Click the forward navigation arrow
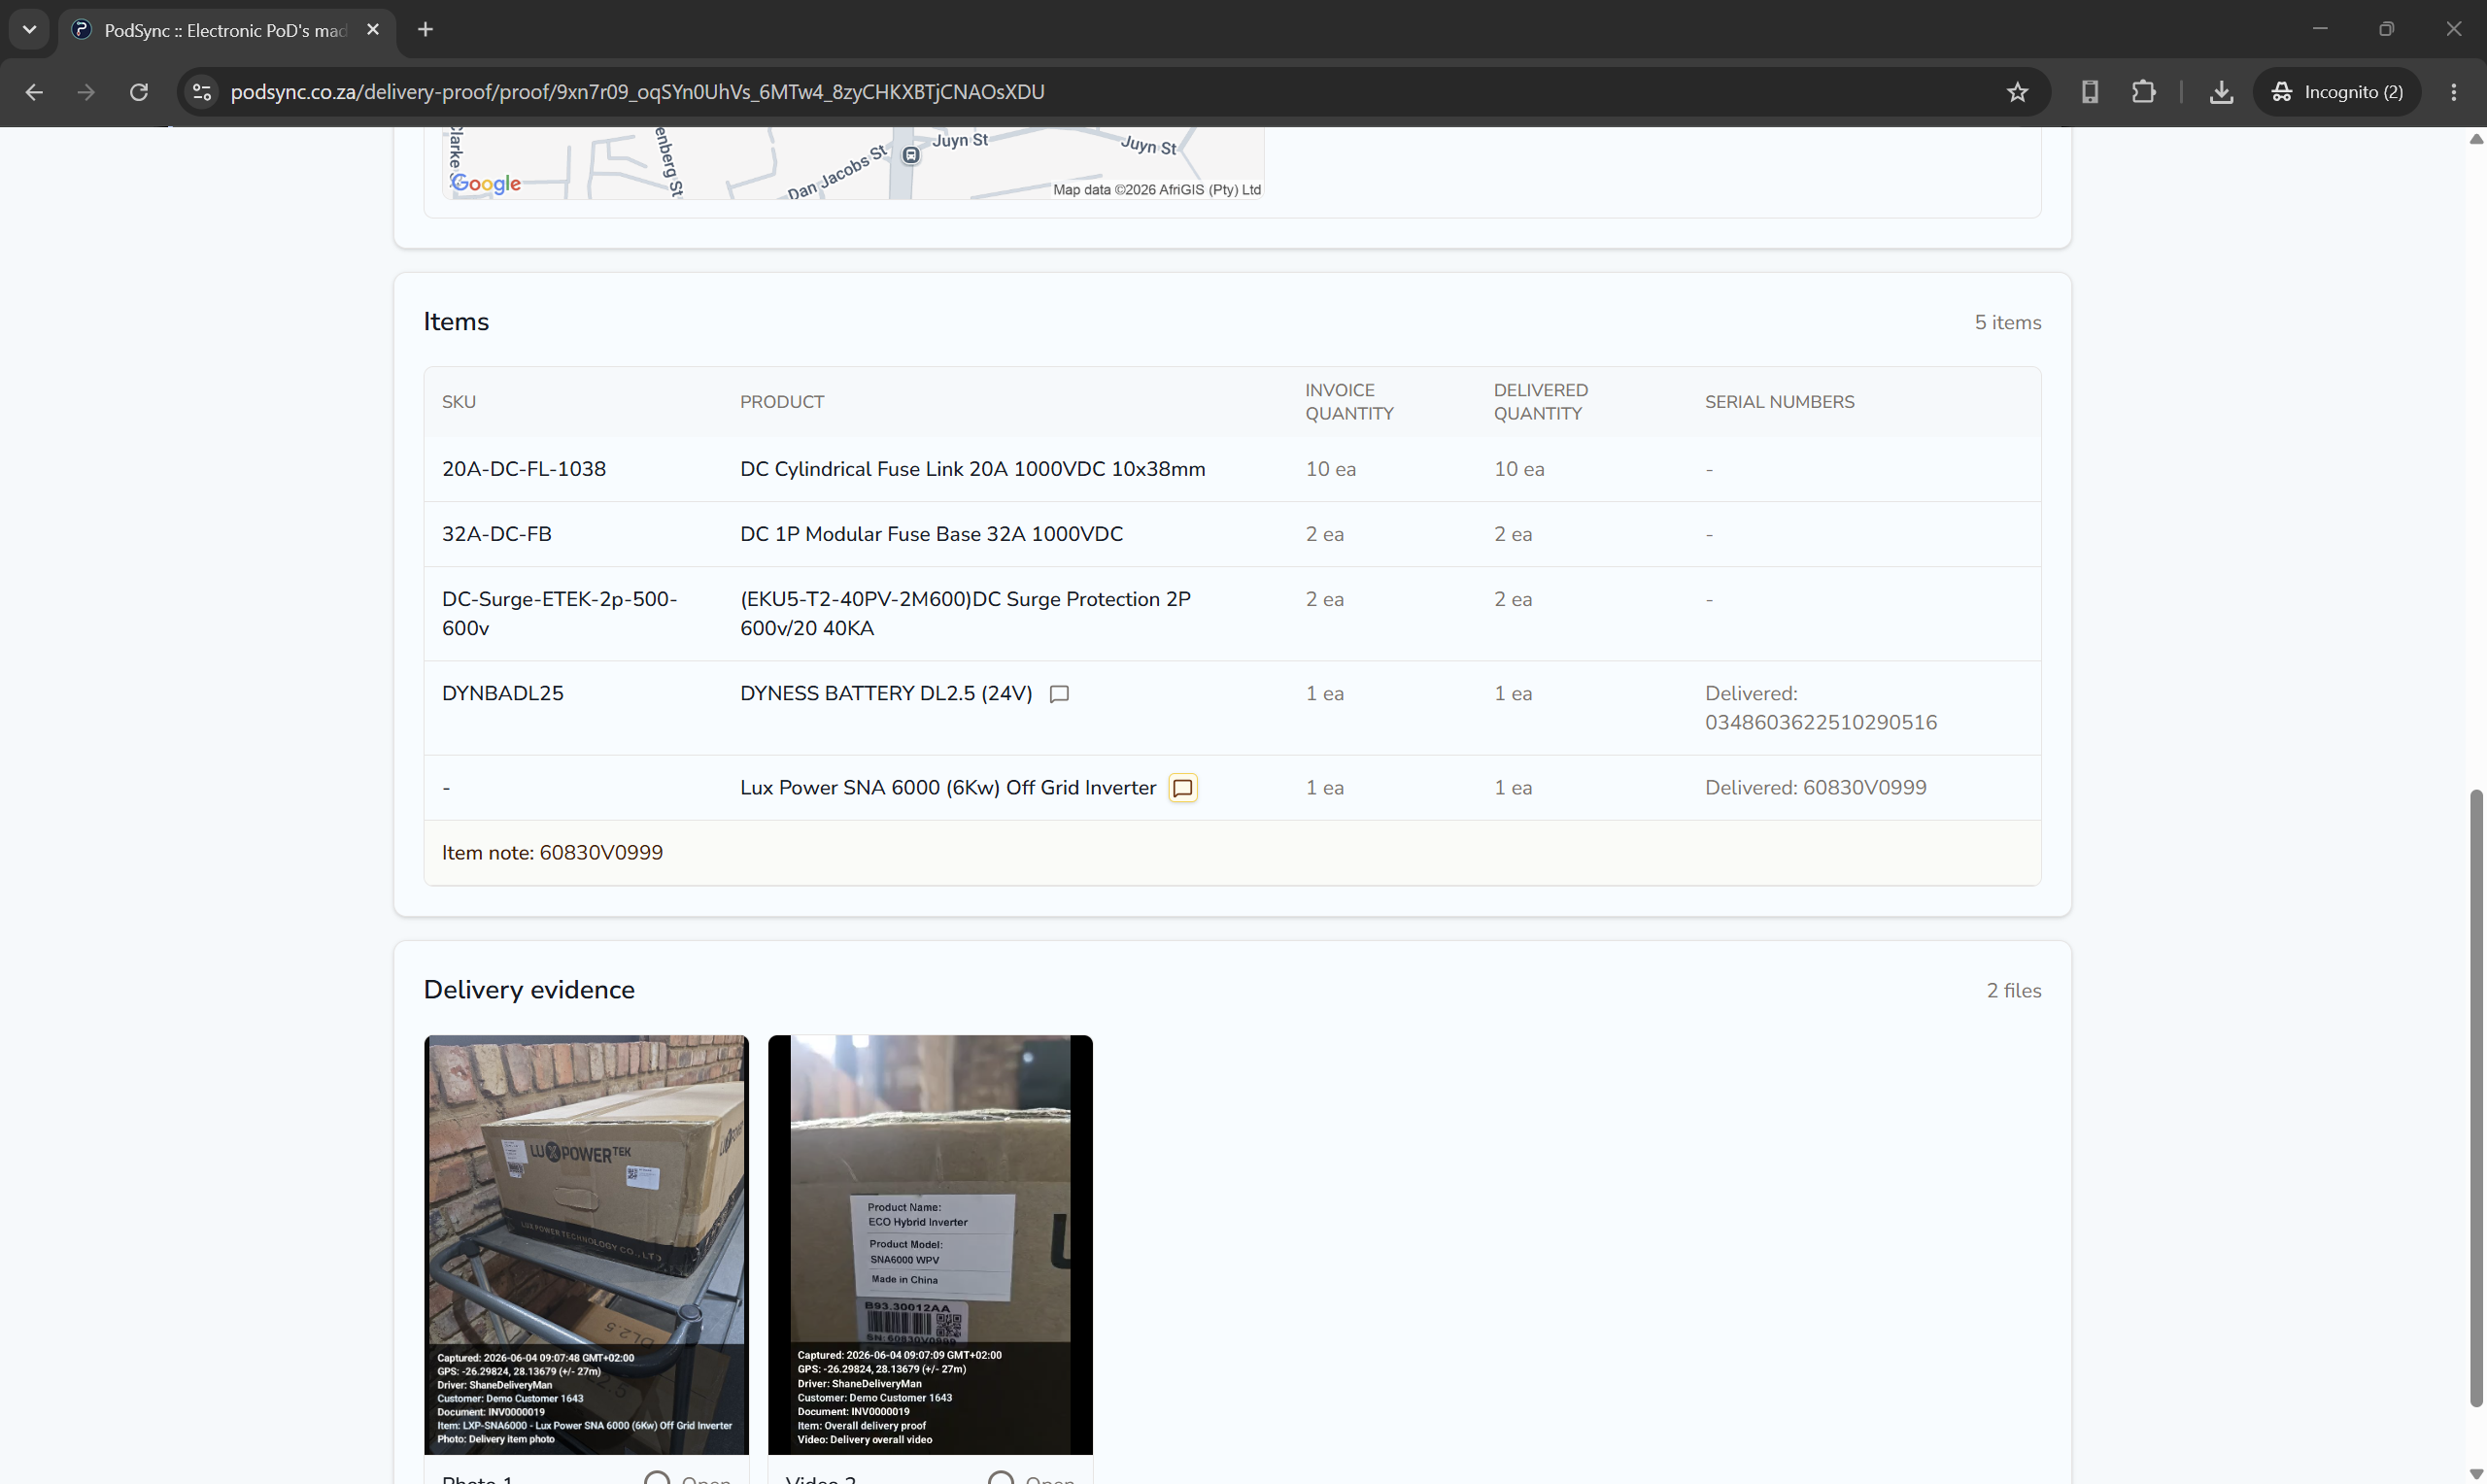This screenshot has width=2487, height=1484. click(x=86, y=92)
